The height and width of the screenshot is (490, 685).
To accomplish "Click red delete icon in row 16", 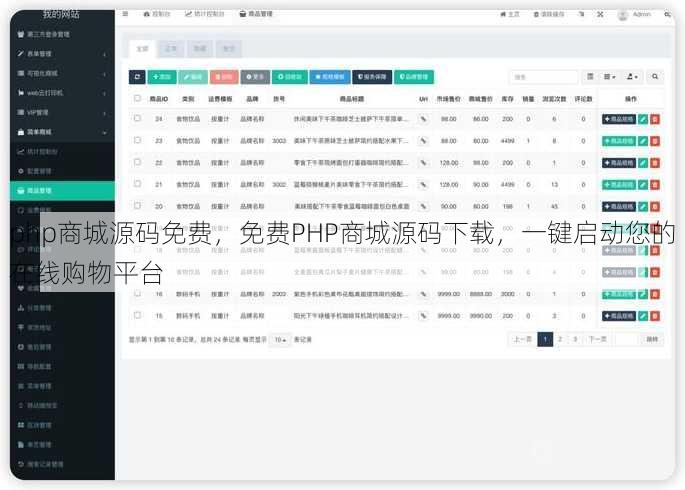I will [x=654, y=294].
